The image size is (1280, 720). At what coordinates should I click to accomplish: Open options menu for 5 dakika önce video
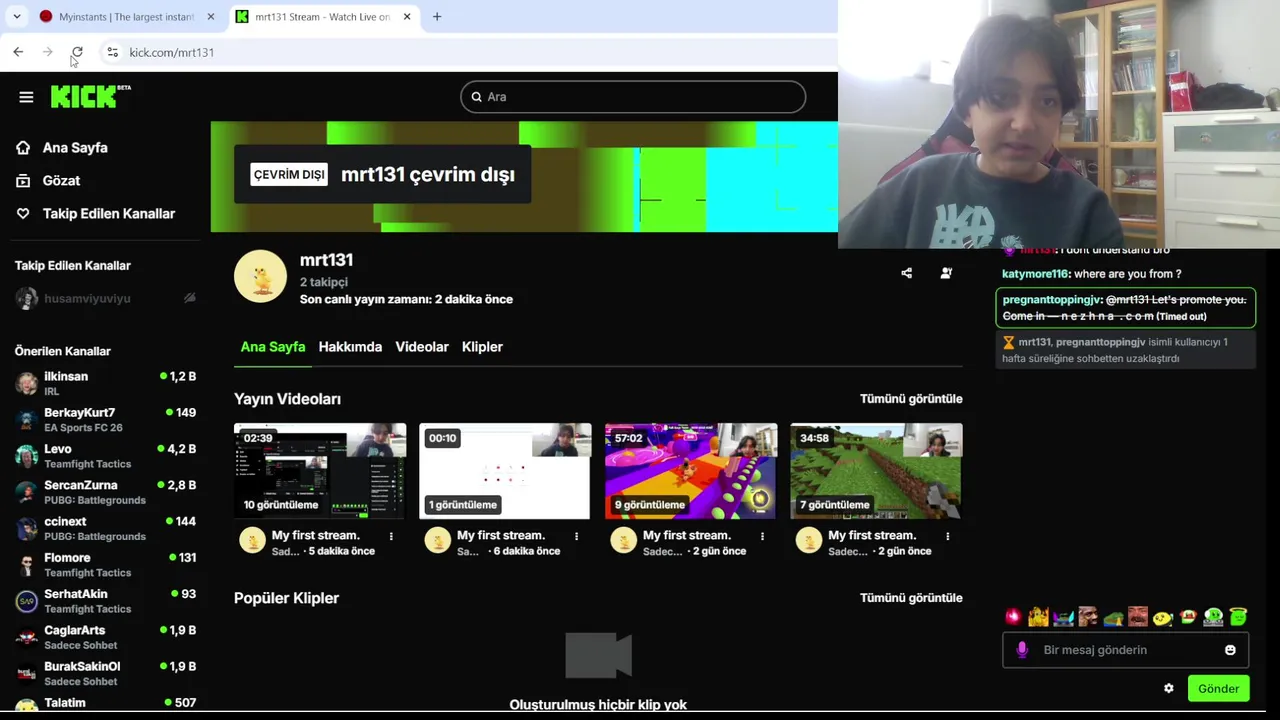(391, 536)
